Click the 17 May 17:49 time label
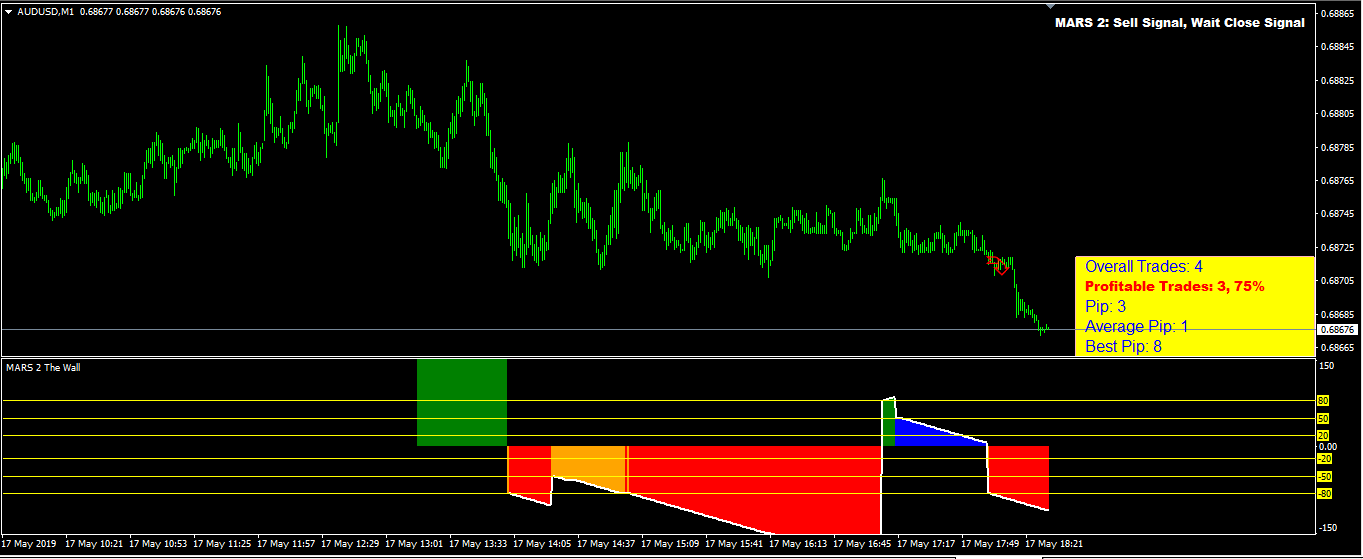 (x=990, y=544)
